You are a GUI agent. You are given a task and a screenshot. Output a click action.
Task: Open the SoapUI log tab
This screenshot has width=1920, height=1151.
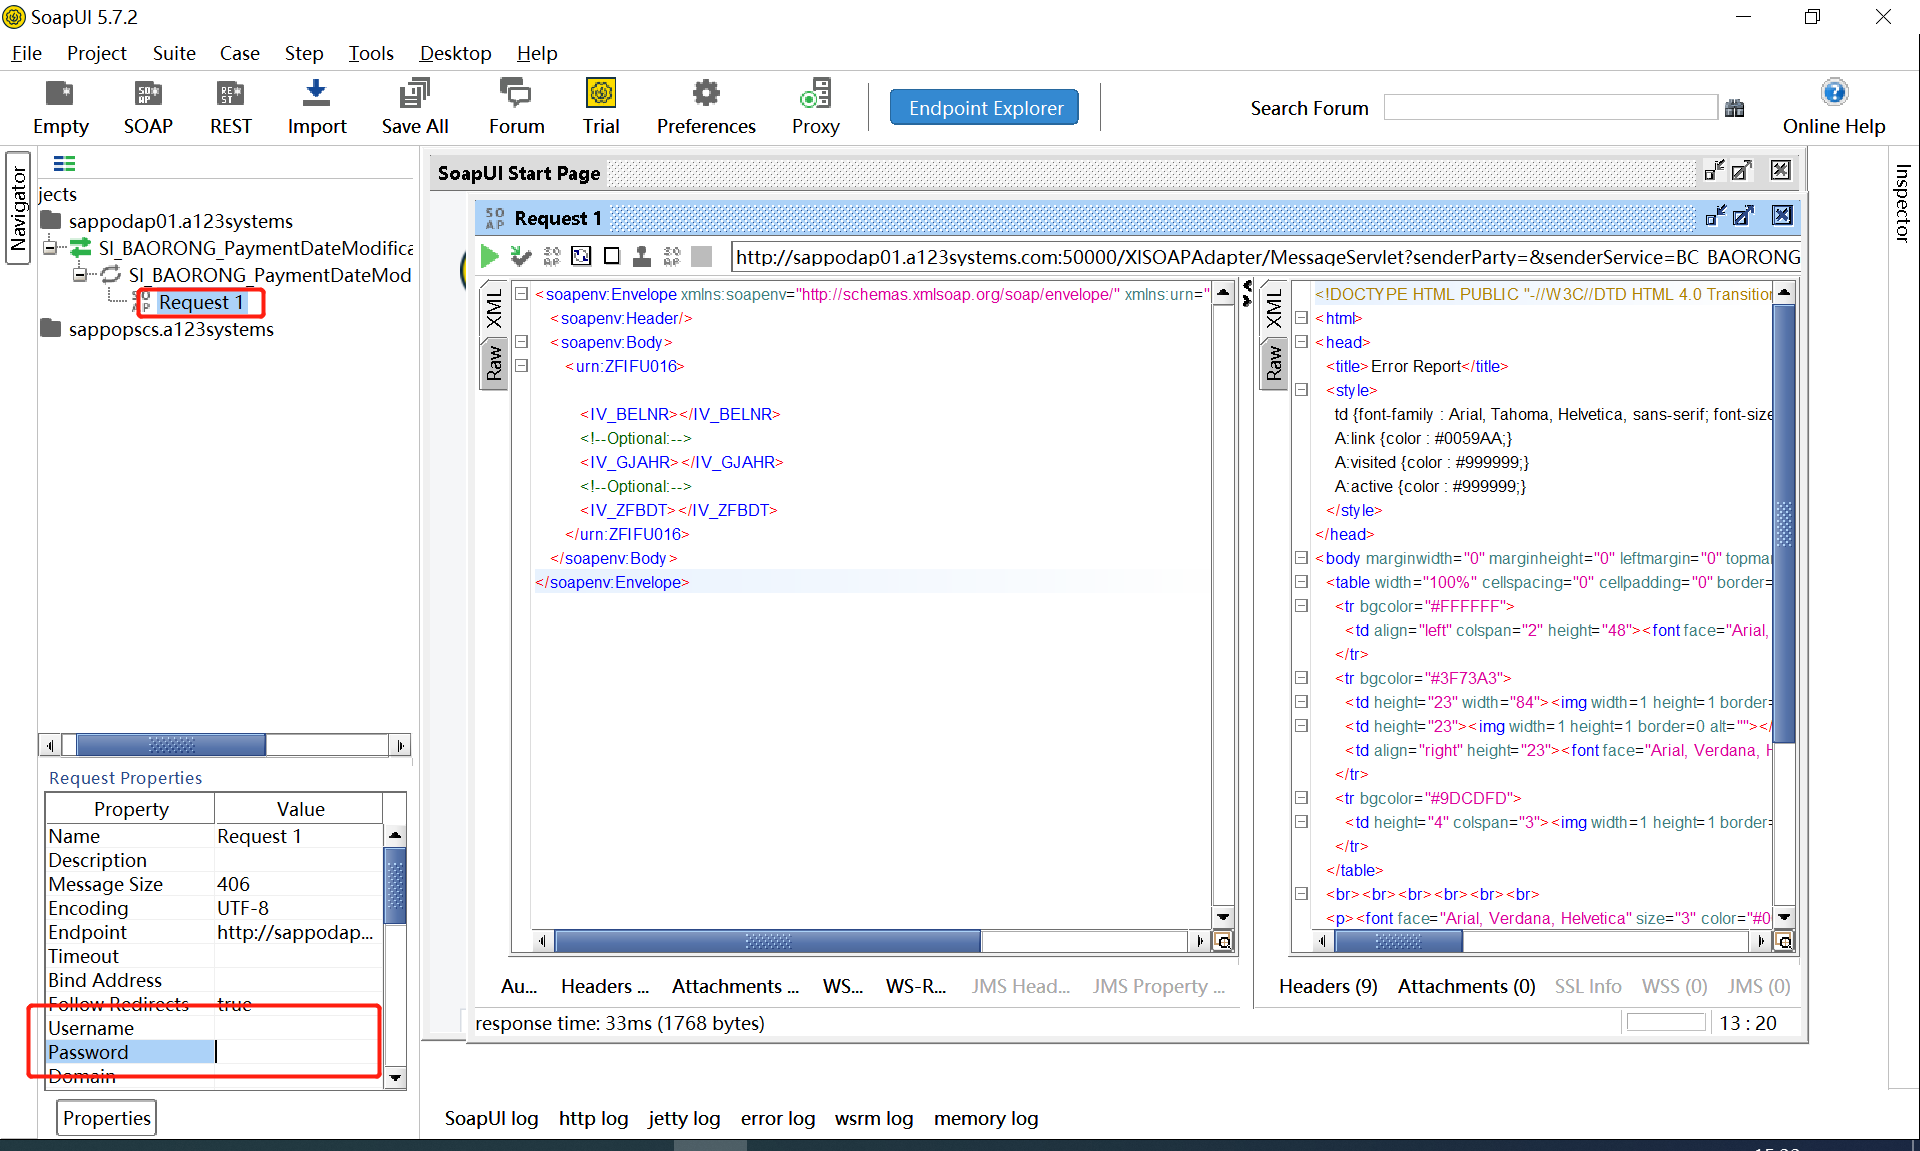point(491,1118)
